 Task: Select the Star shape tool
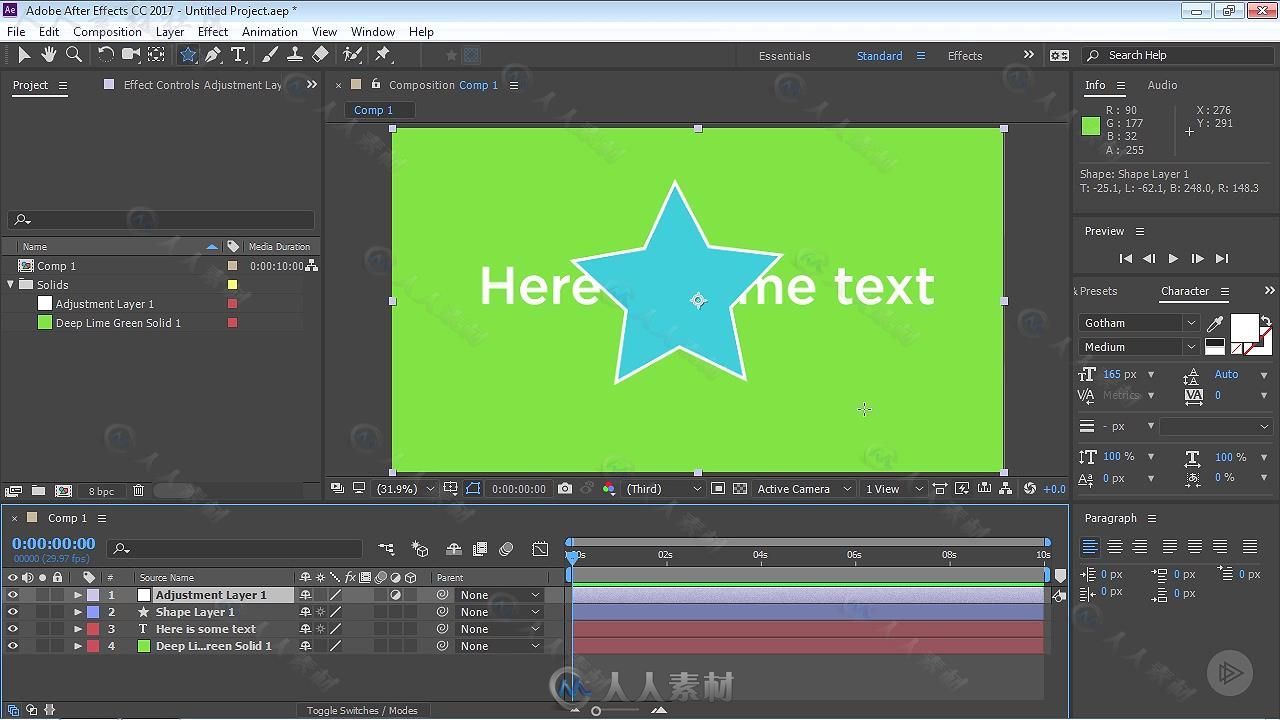pyautogui.click(x=188, y=55)
